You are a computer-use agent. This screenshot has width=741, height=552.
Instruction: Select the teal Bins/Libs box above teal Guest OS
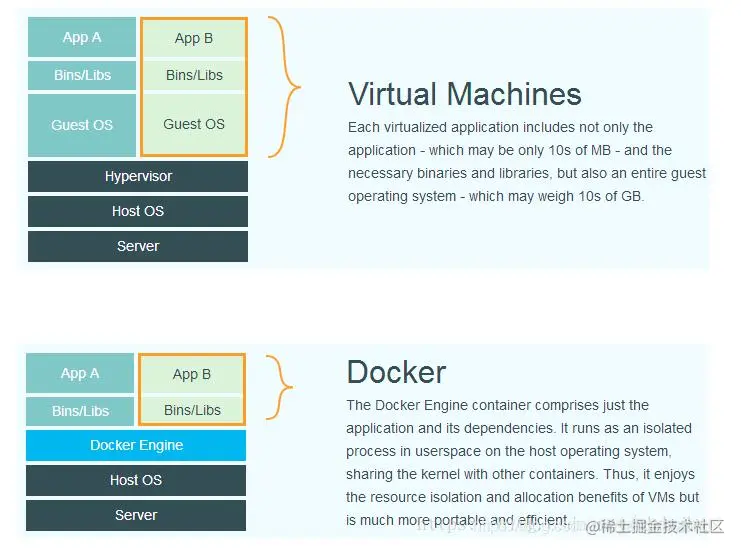[82, 75]
